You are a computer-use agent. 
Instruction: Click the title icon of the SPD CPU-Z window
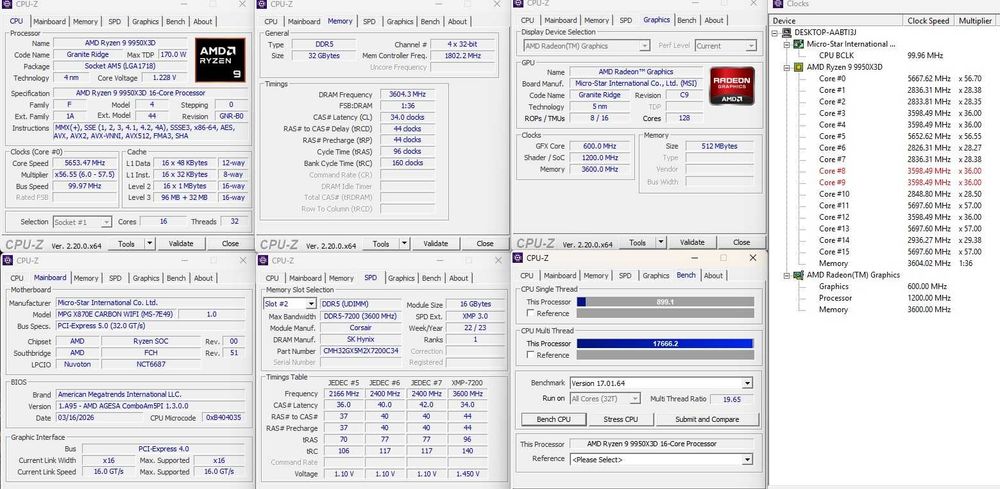pyautogui.click(x=263, y=261)
